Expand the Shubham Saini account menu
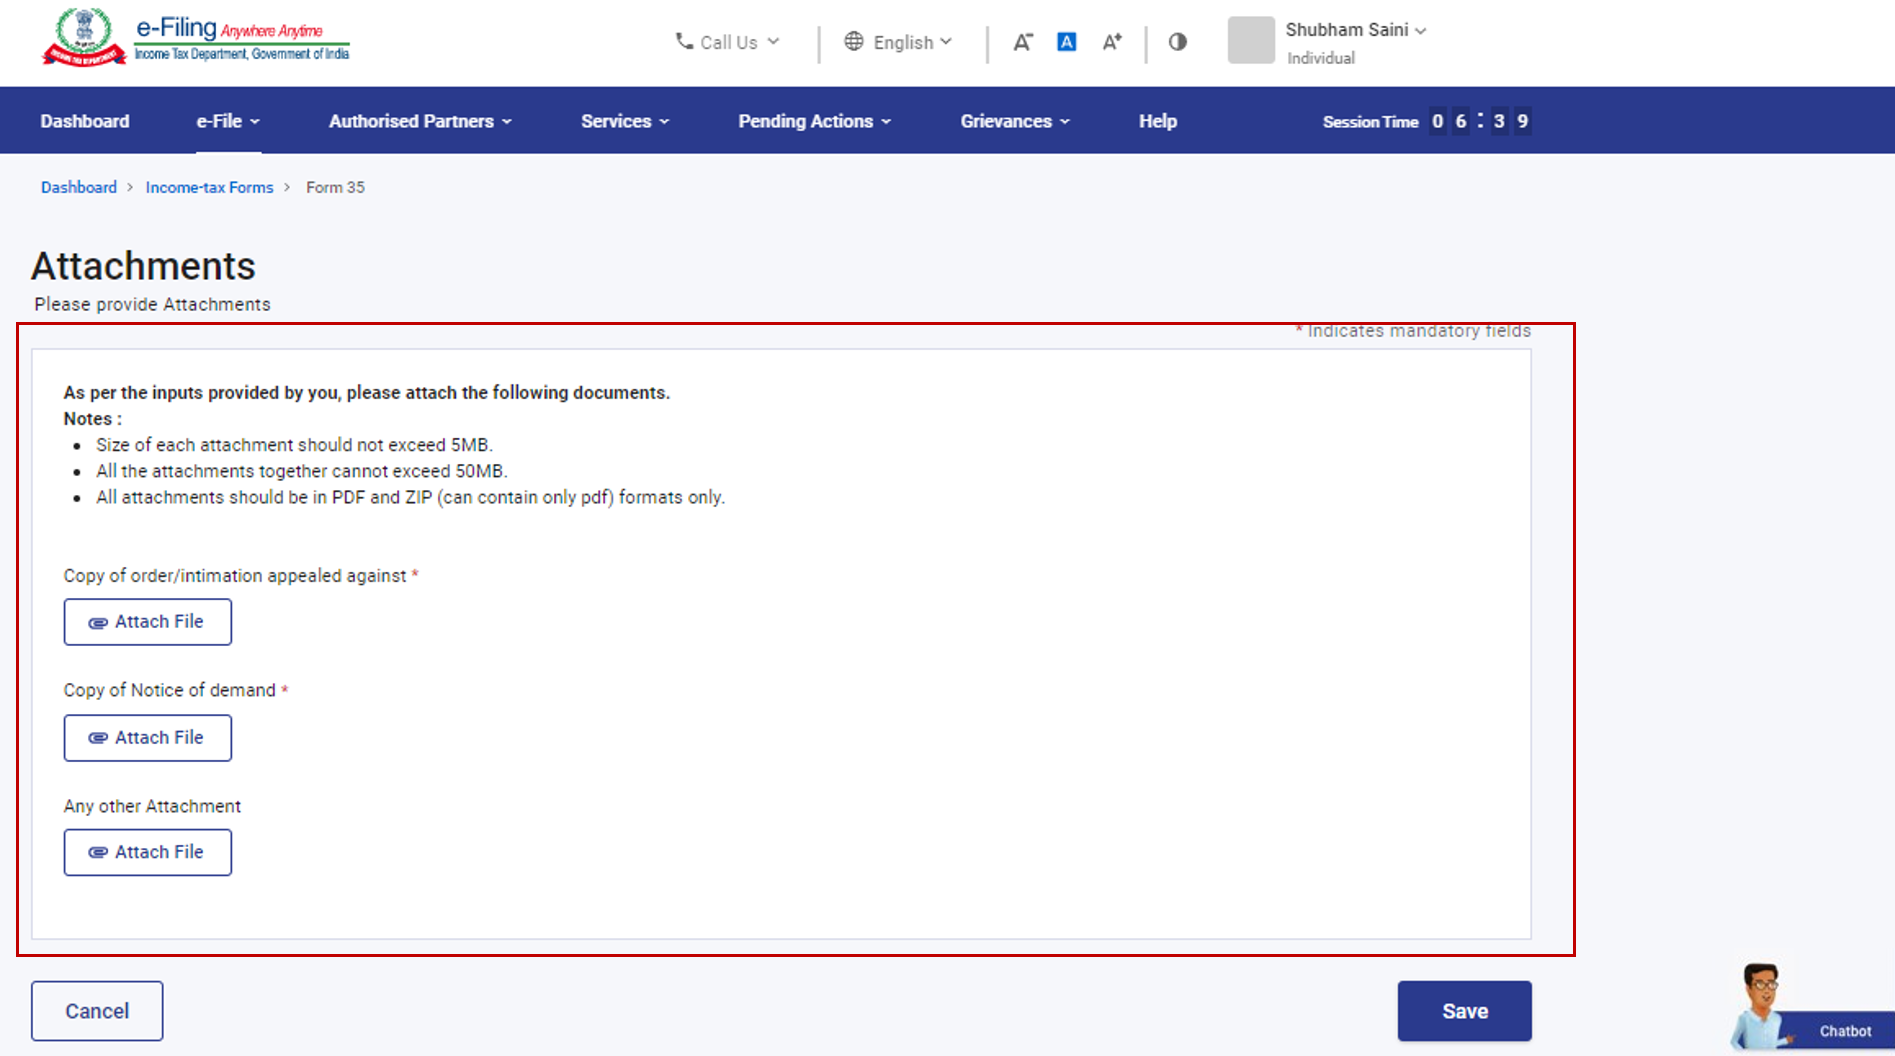 pyautogui.click(x=1355, y=30)
